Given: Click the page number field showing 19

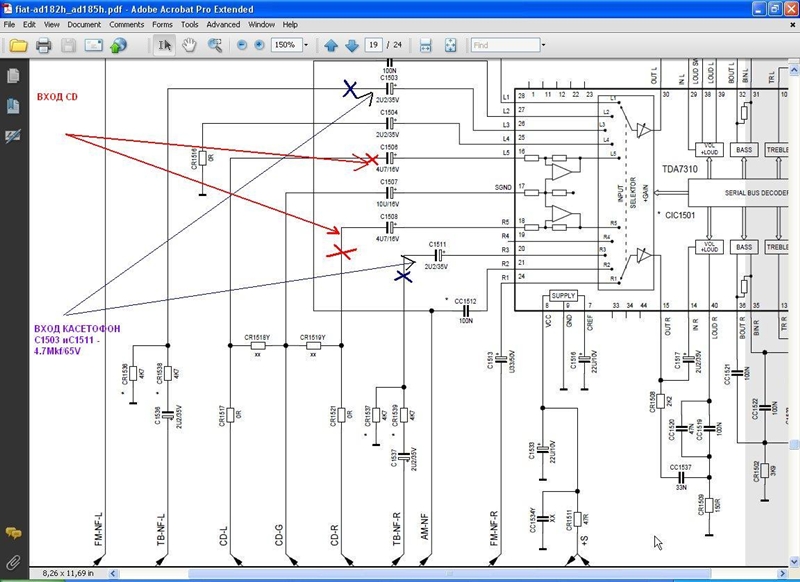Looking at the screenshot, I should [374, 45].
